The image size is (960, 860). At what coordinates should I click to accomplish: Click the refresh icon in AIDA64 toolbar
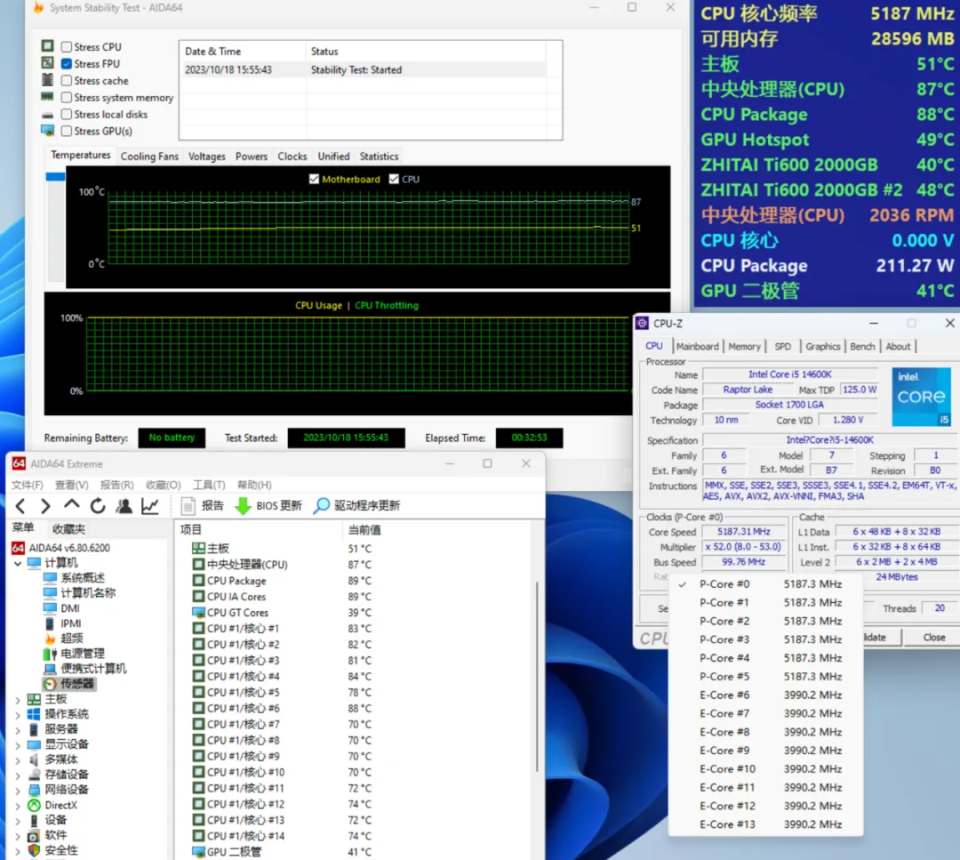pos(98,506)
